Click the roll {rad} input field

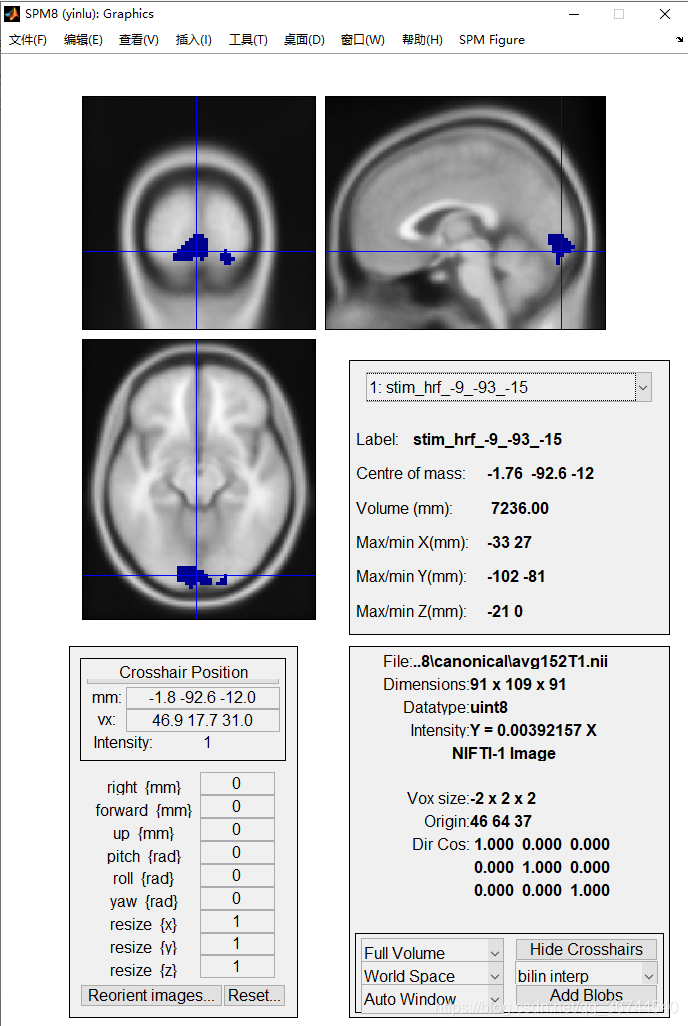pos(237,876)
